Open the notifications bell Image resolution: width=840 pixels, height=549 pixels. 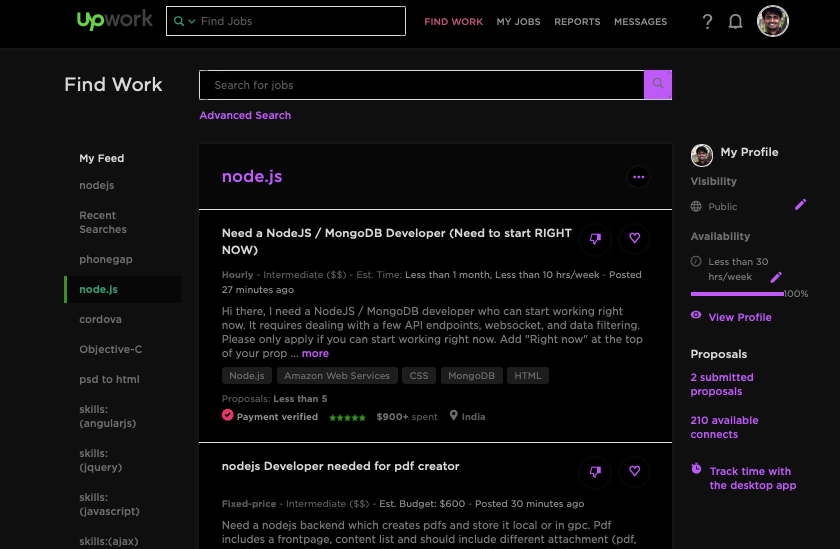pyautogui.click(x=735, y=21)
